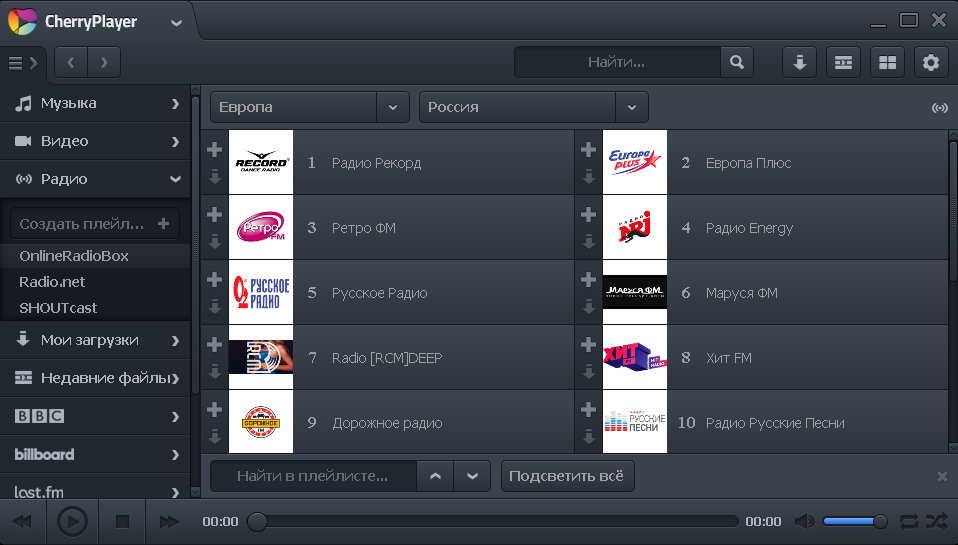Click the Подсветить всё button

(x=567, y=476)
